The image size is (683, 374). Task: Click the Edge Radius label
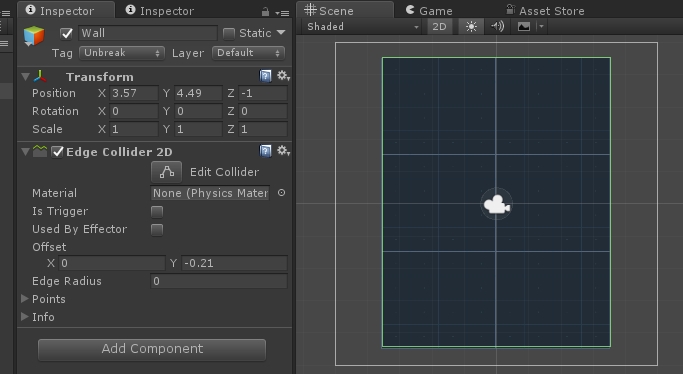[x=67, y=281]
